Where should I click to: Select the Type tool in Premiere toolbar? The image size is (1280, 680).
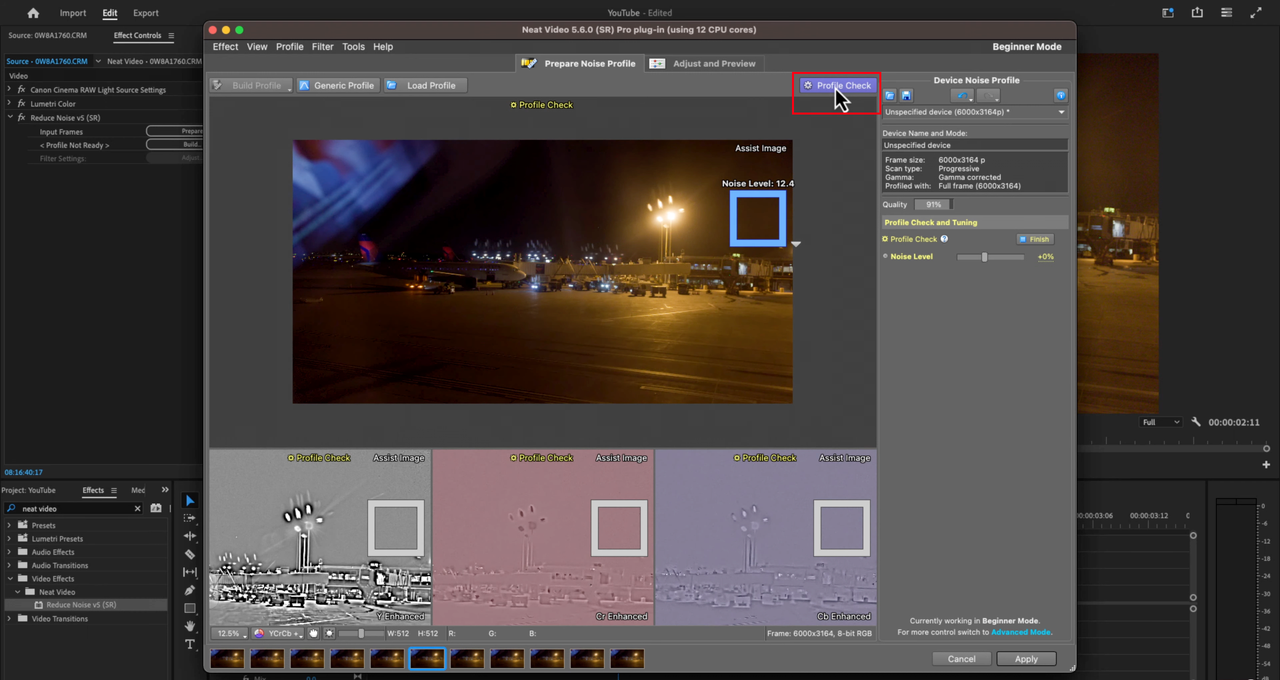pos(190,645)
